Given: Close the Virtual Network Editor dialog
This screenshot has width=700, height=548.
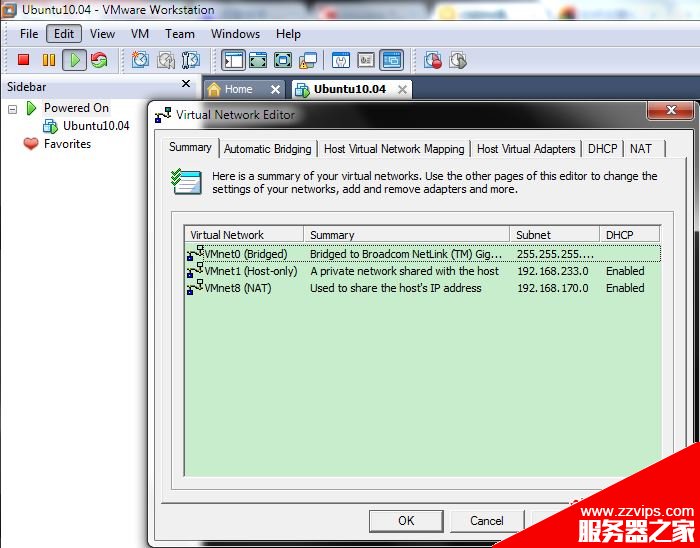Looking at the screenshot, I should coord(671,110).
